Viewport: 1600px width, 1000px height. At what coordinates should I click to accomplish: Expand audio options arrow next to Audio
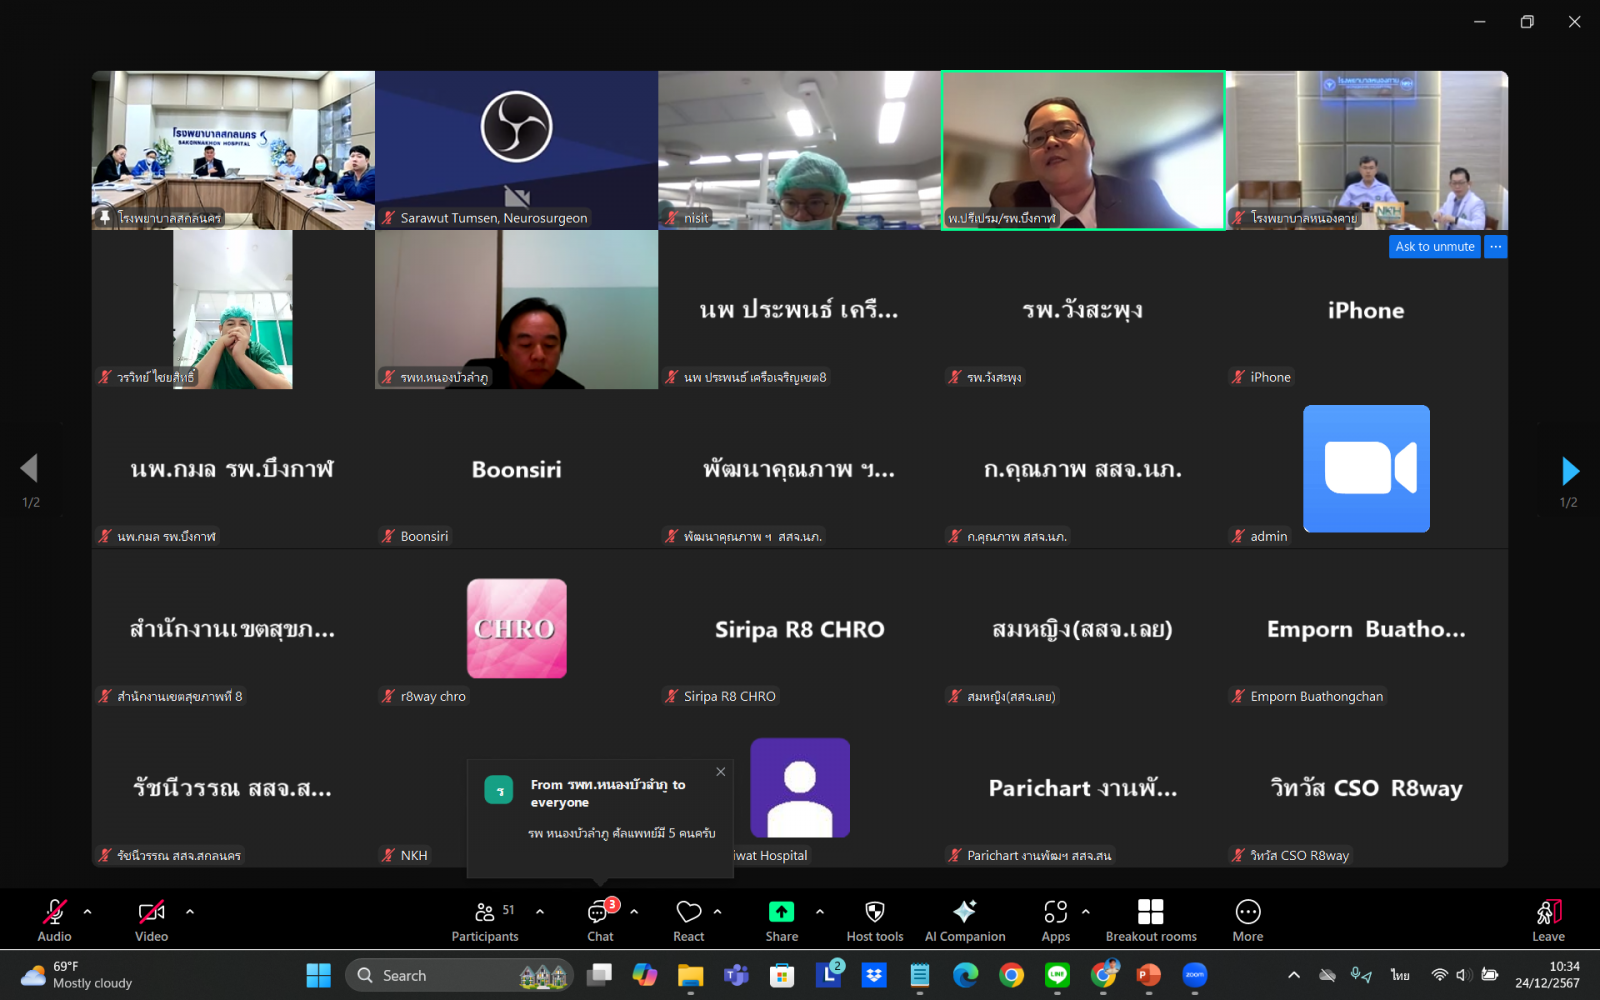coord(88,912)
